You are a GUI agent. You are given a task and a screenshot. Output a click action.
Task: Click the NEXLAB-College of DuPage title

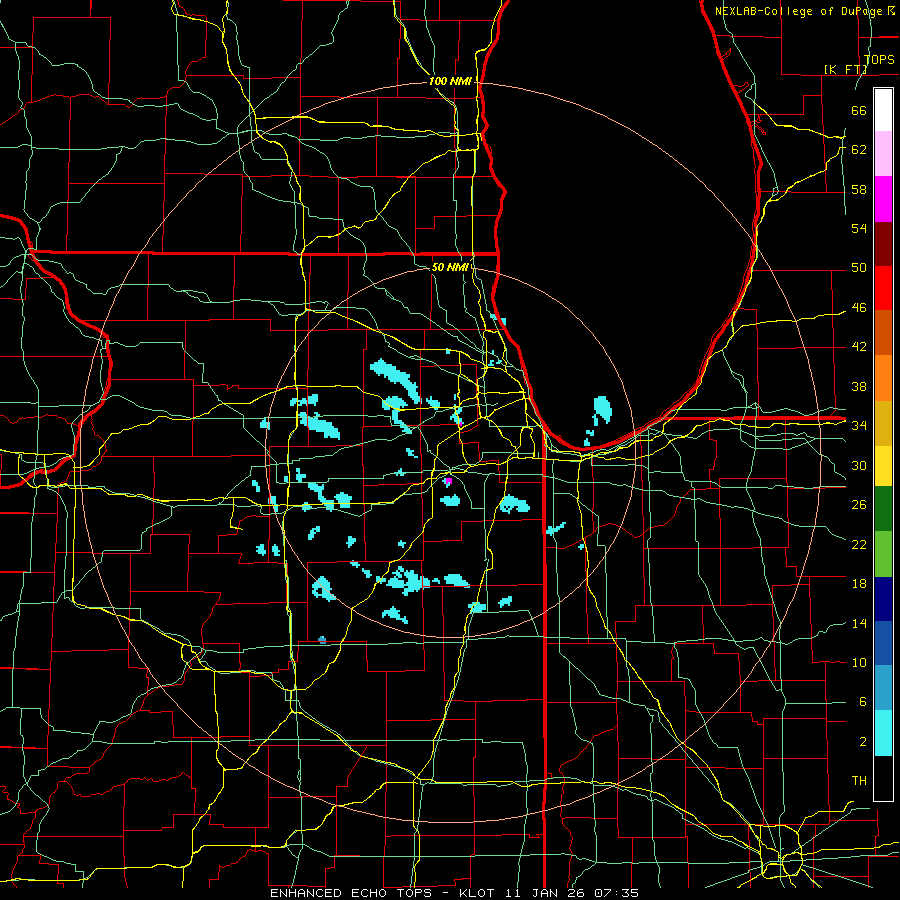[x=800, y=11]
